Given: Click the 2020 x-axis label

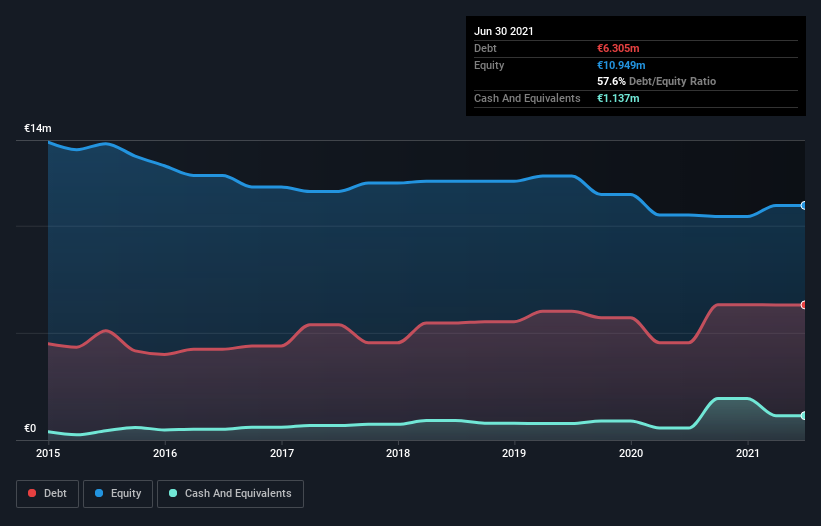Looking at the screenshot, I should pyautogui.click(x=631, y=453).
